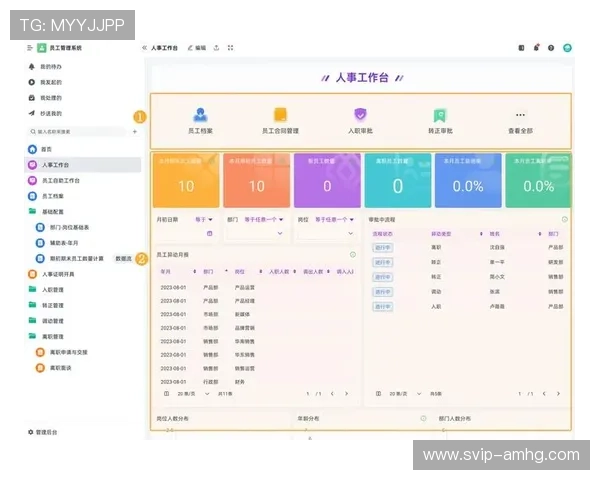Click the hamburger menu icon beside app logo

30,48
